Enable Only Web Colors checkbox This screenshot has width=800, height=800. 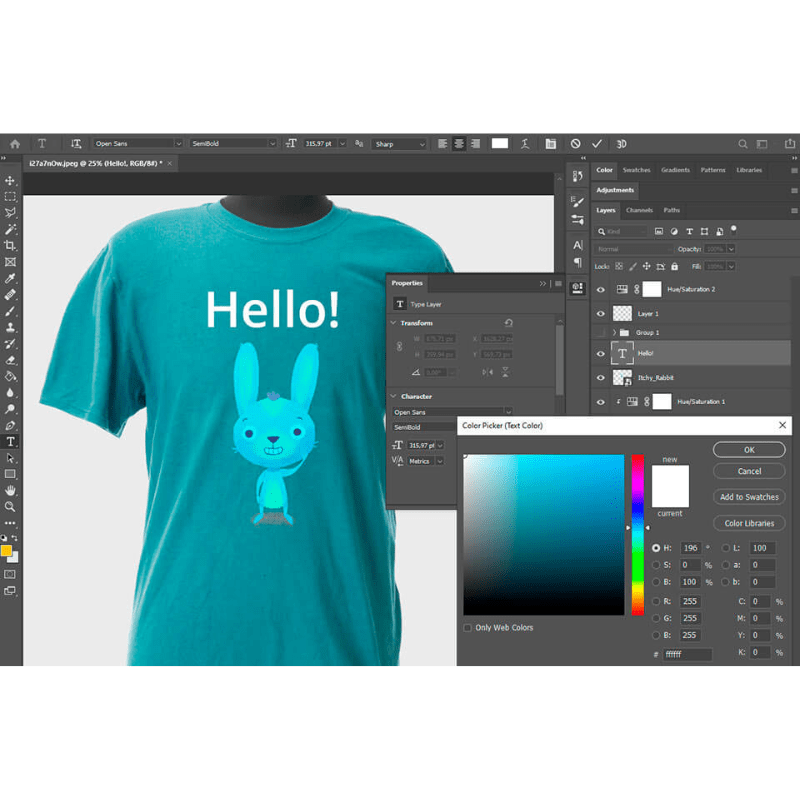tap(466, 627)
